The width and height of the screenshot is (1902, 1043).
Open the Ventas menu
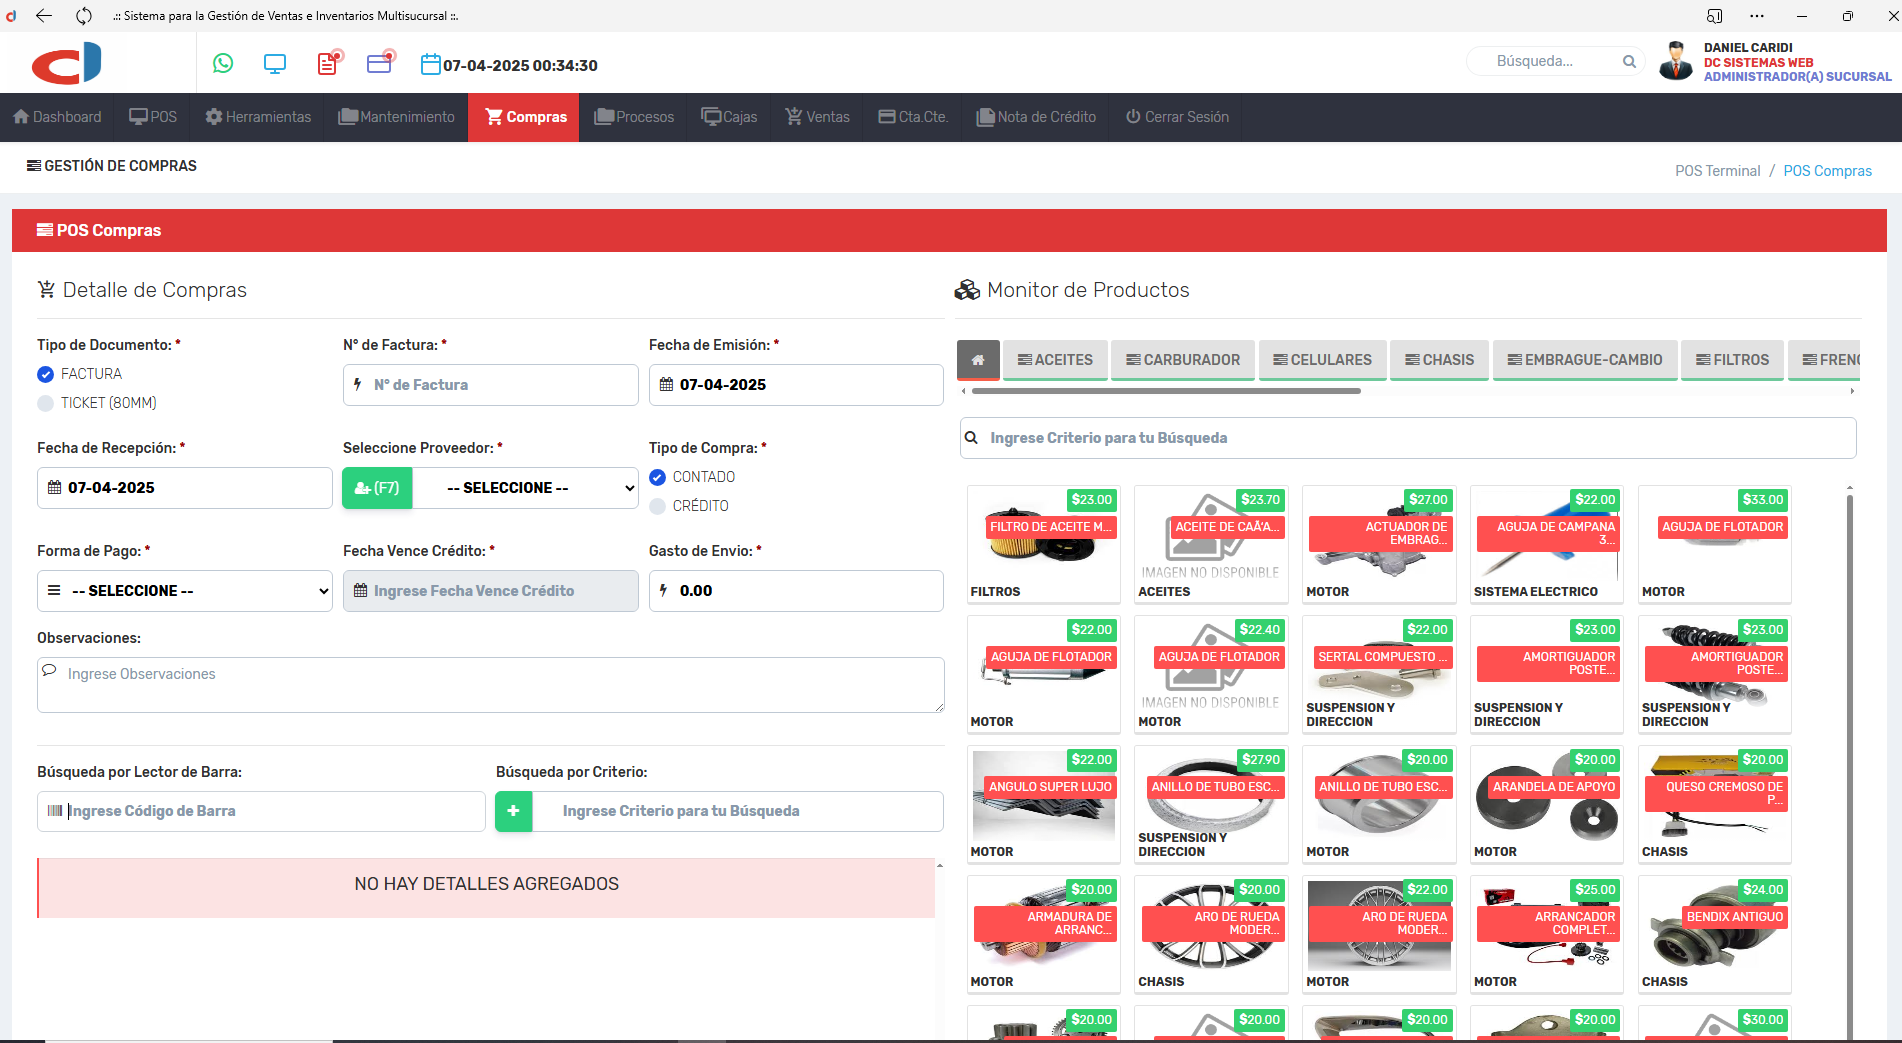[x=817, y=117]
